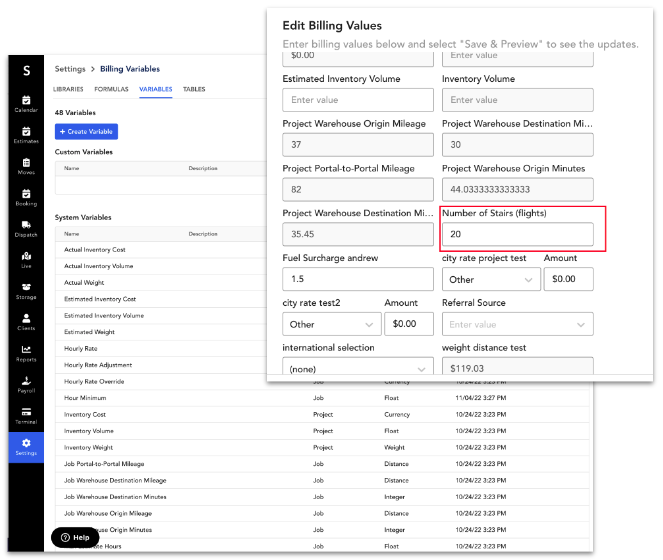This screenshot has height=560, width=663.
Task: Open the Terminal sidebar icon
Action: click(x=26, y=414)
